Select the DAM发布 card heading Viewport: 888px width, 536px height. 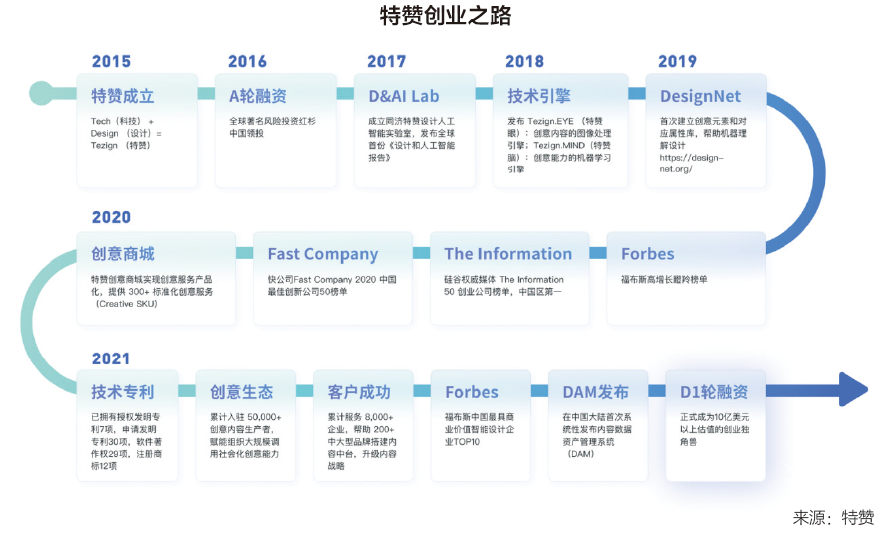(595, 392)
